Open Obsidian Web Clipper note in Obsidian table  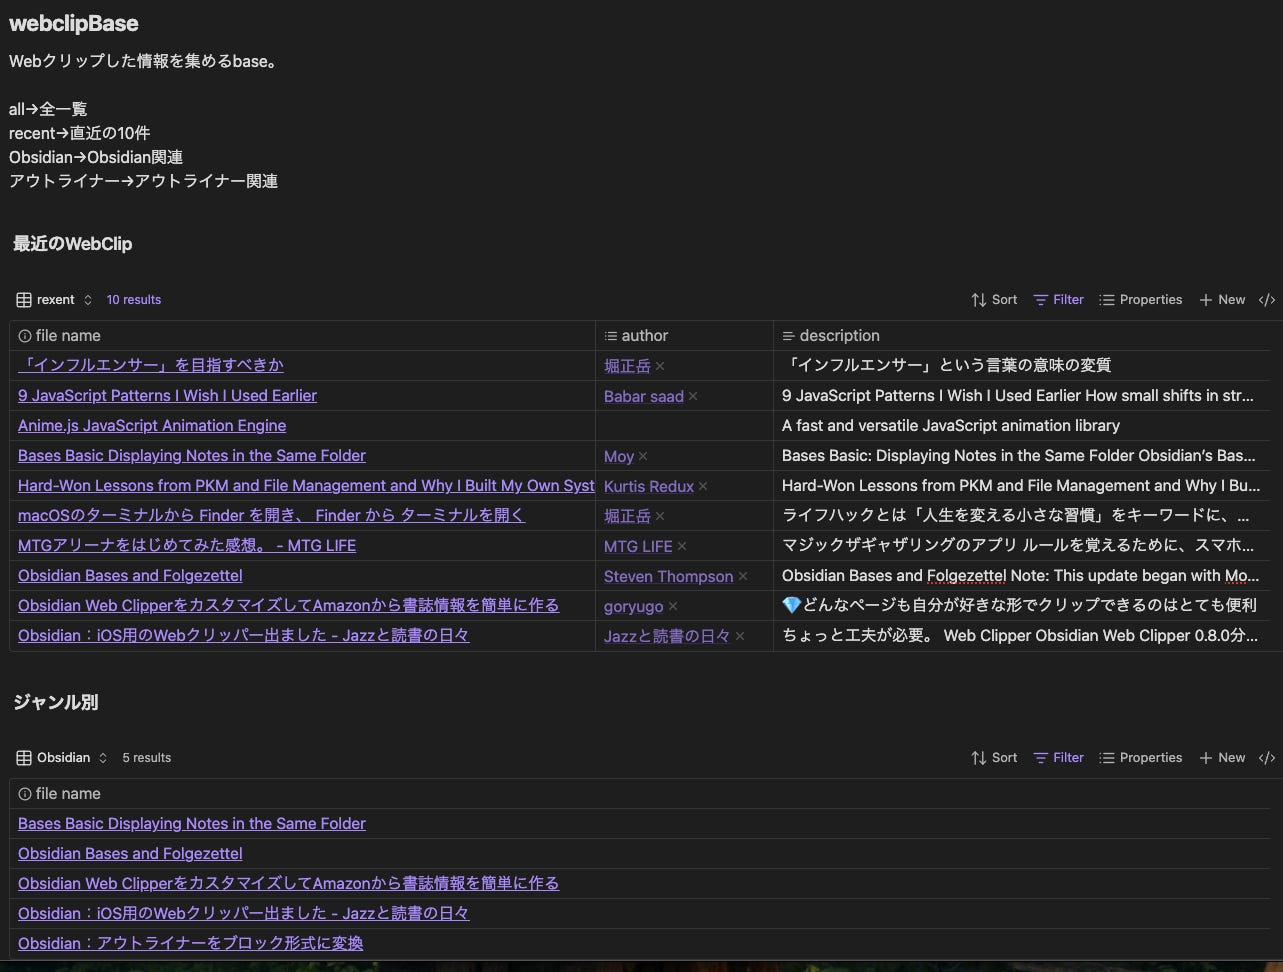288,884
